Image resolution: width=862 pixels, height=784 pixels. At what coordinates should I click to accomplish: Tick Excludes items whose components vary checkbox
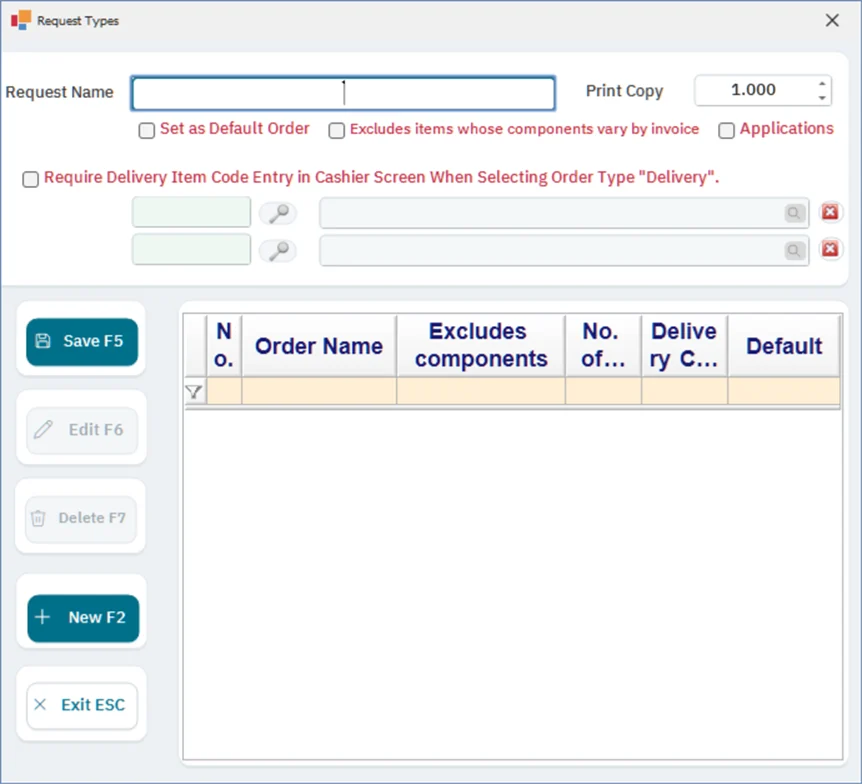point(336,131)
